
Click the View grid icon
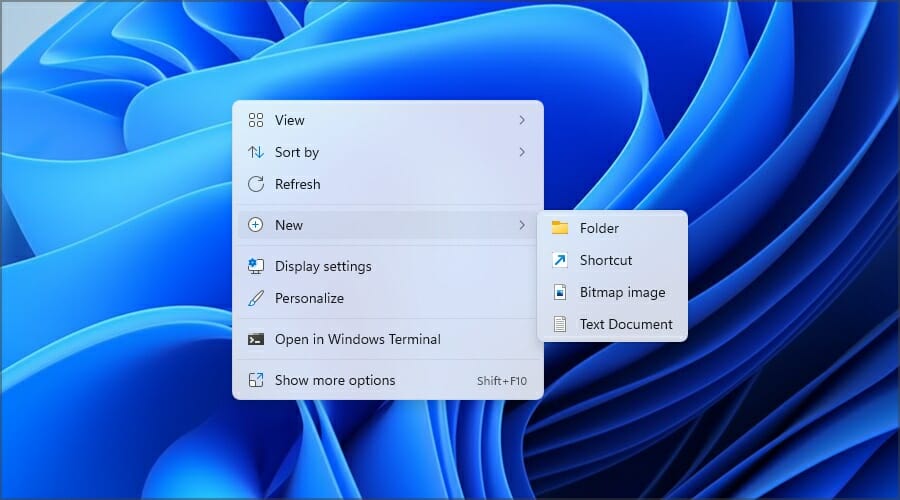pyautogui.click(x=255, y=120)
